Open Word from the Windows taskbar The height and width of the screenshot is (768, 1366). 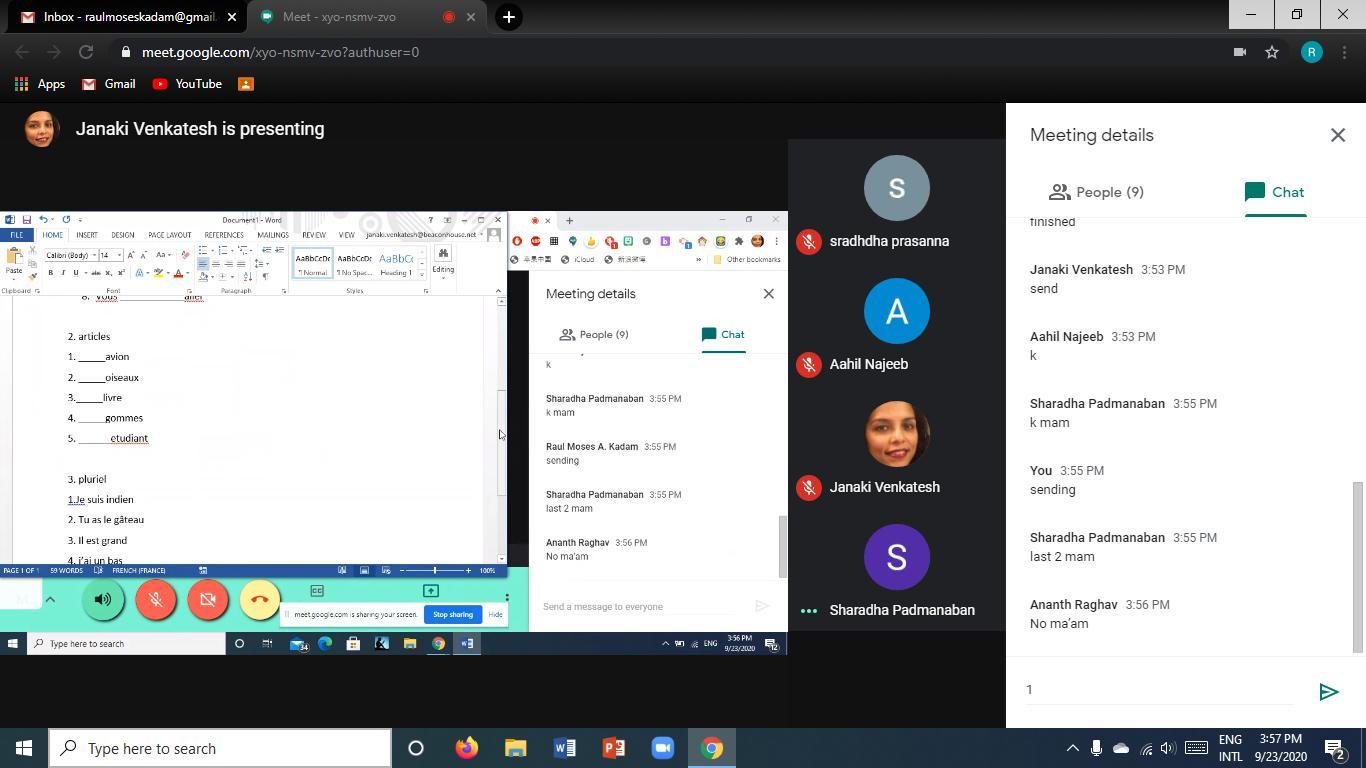564,748
